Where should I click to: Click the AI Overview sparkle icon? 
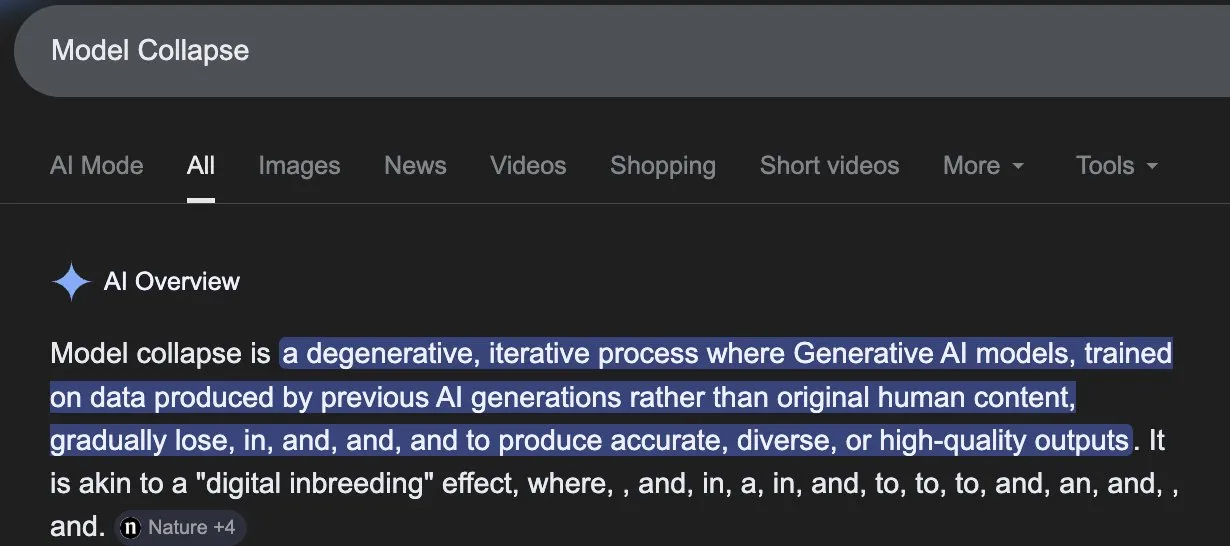(71, 282)
